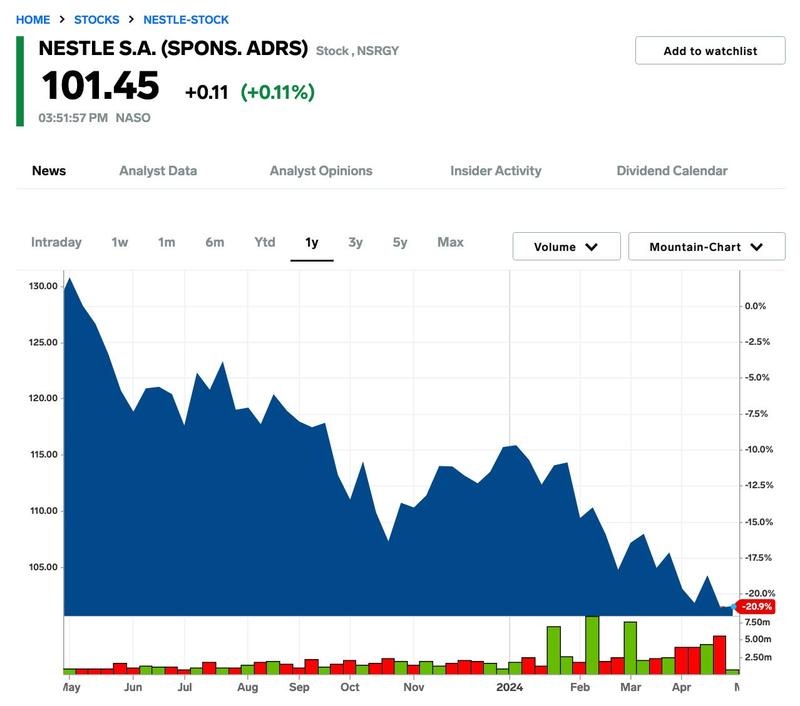Screen dimensions: 800x706
Task: Open the Volume indicator dropdown
Action: point(566,247)
